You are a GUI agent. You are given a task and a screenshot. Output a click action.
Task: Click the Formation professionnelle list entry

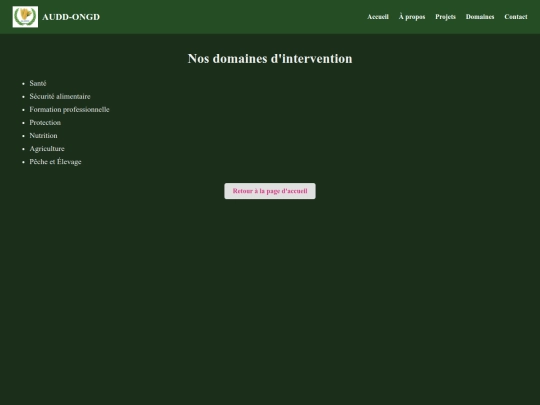coord(69,110)
